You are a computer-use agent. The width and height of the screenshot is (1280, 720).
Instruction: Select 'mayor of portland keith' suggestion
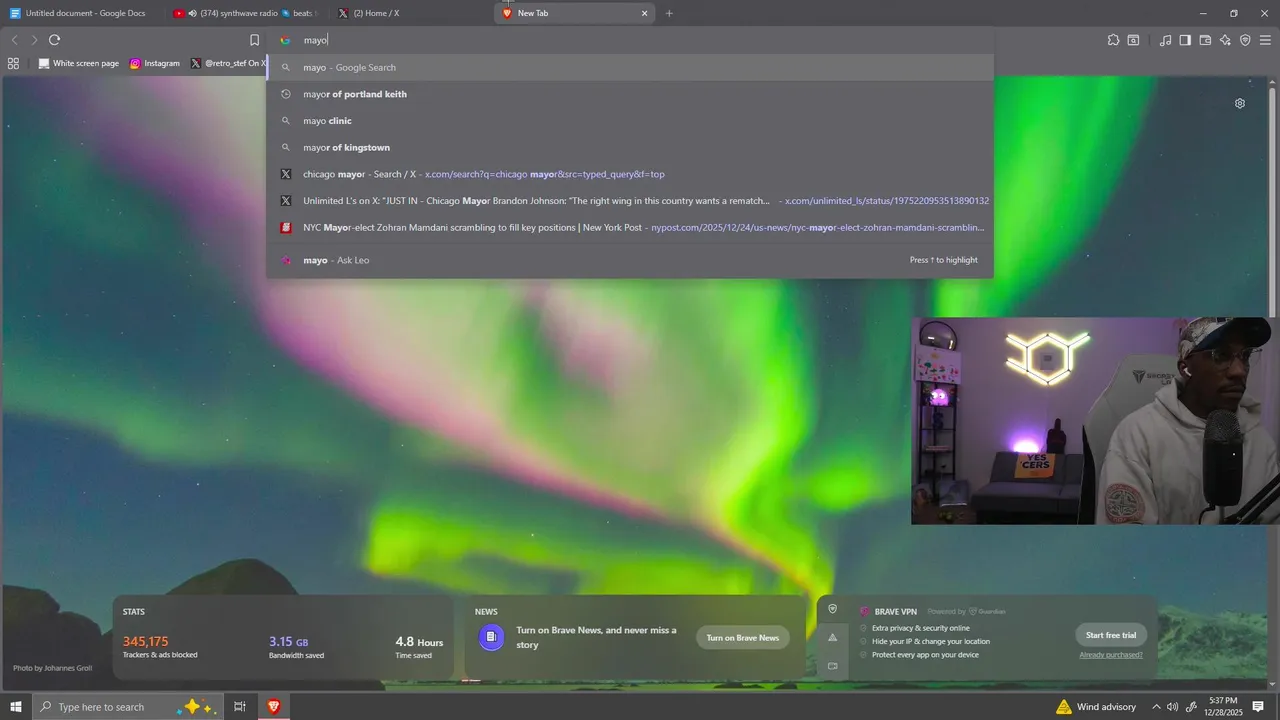[630, 94]
